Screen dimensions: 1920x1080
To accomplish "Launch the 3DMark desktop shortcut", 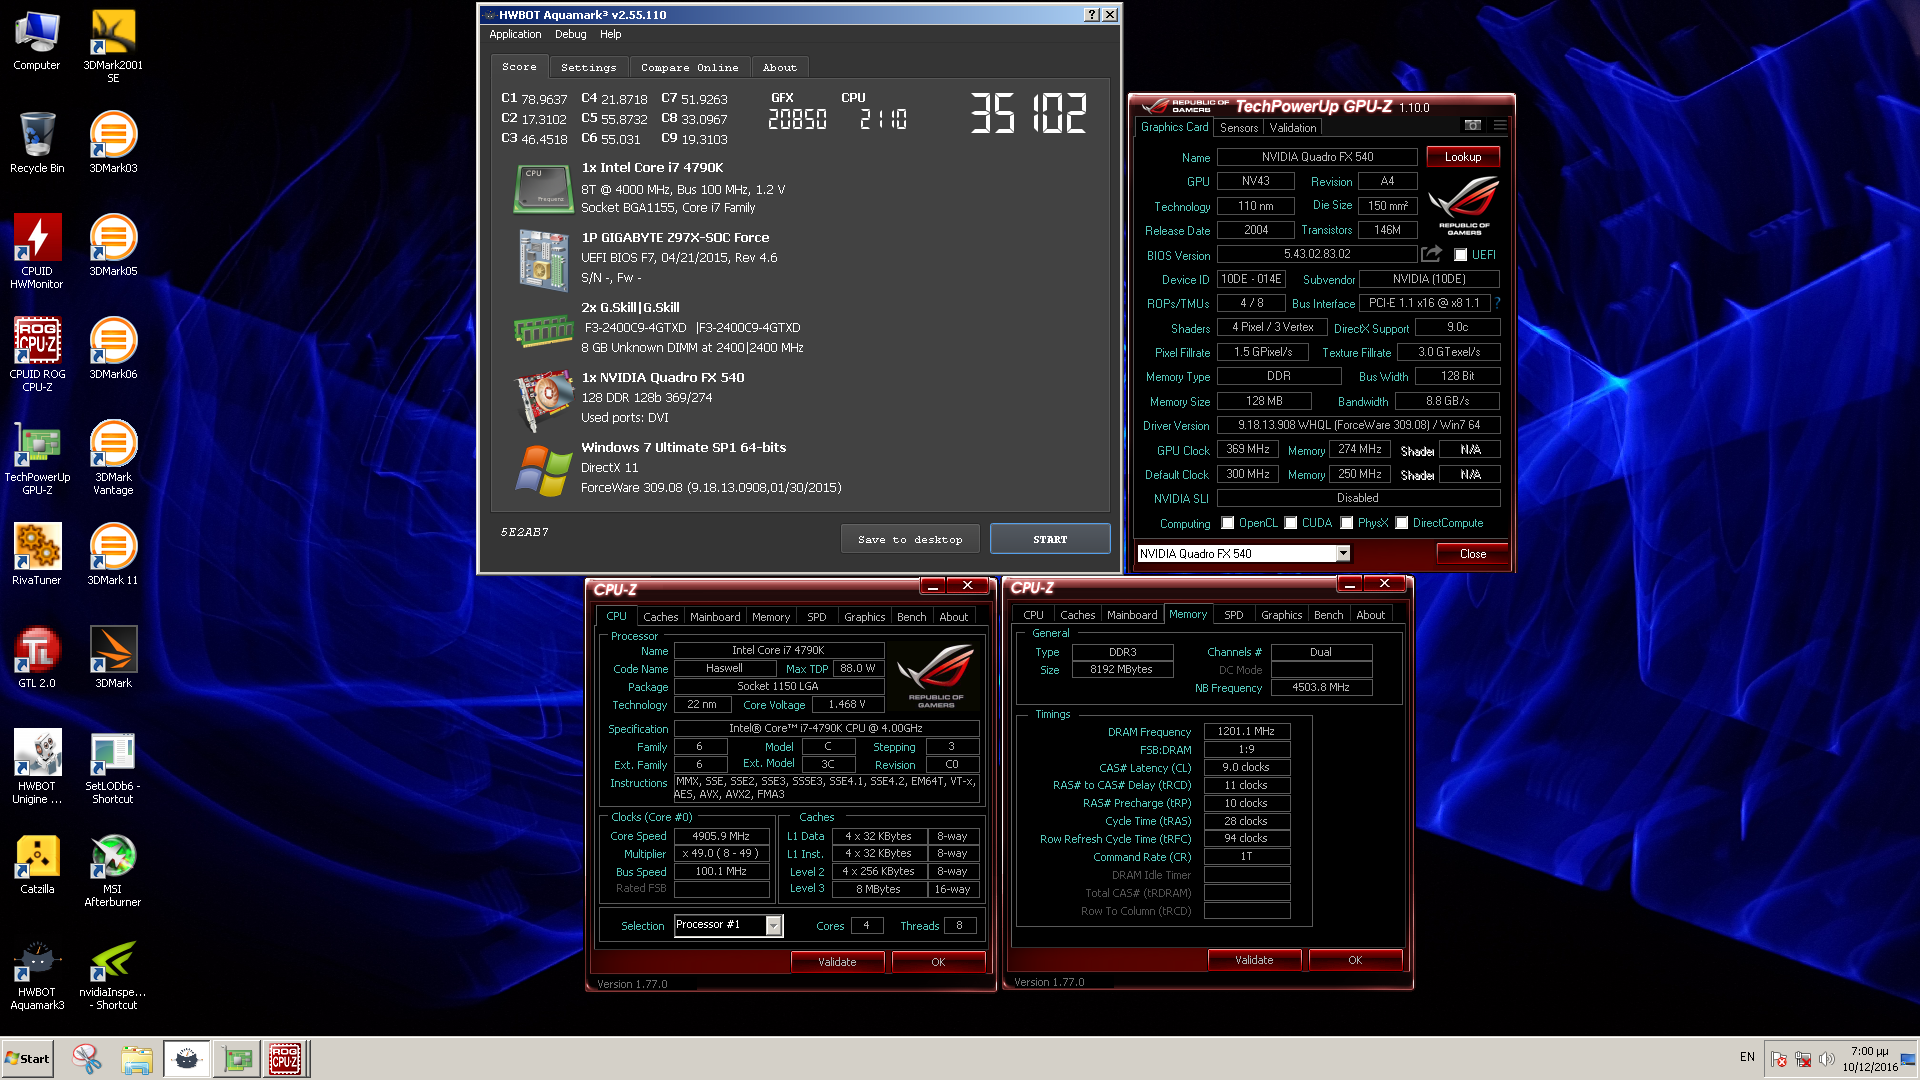I will click(113, 658).
